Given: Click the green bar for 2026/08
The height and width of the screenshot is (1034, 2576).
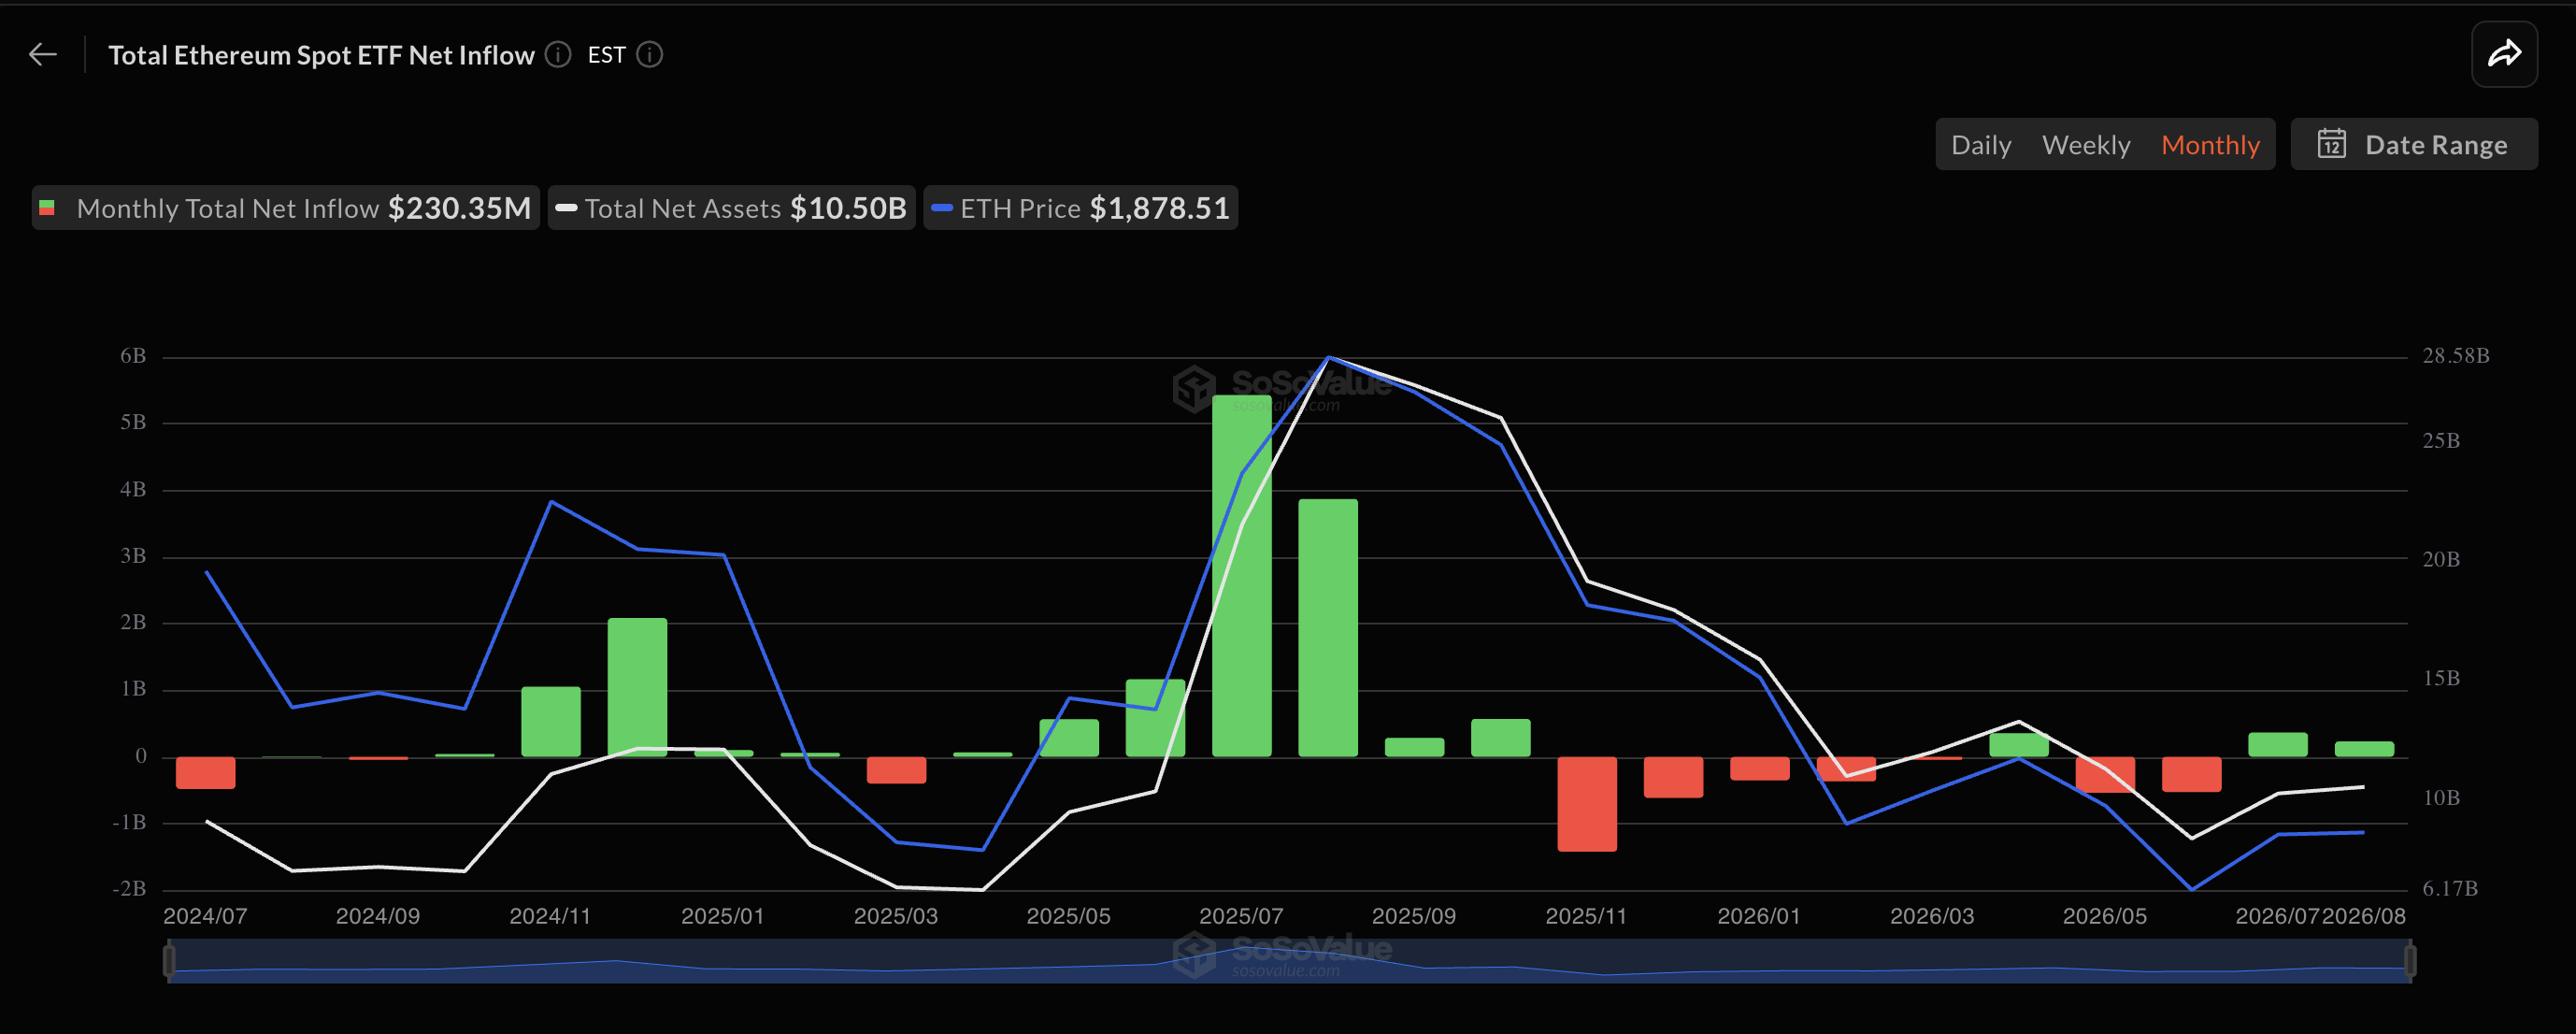Looking at the screenshot, I should coord(2364,749).
